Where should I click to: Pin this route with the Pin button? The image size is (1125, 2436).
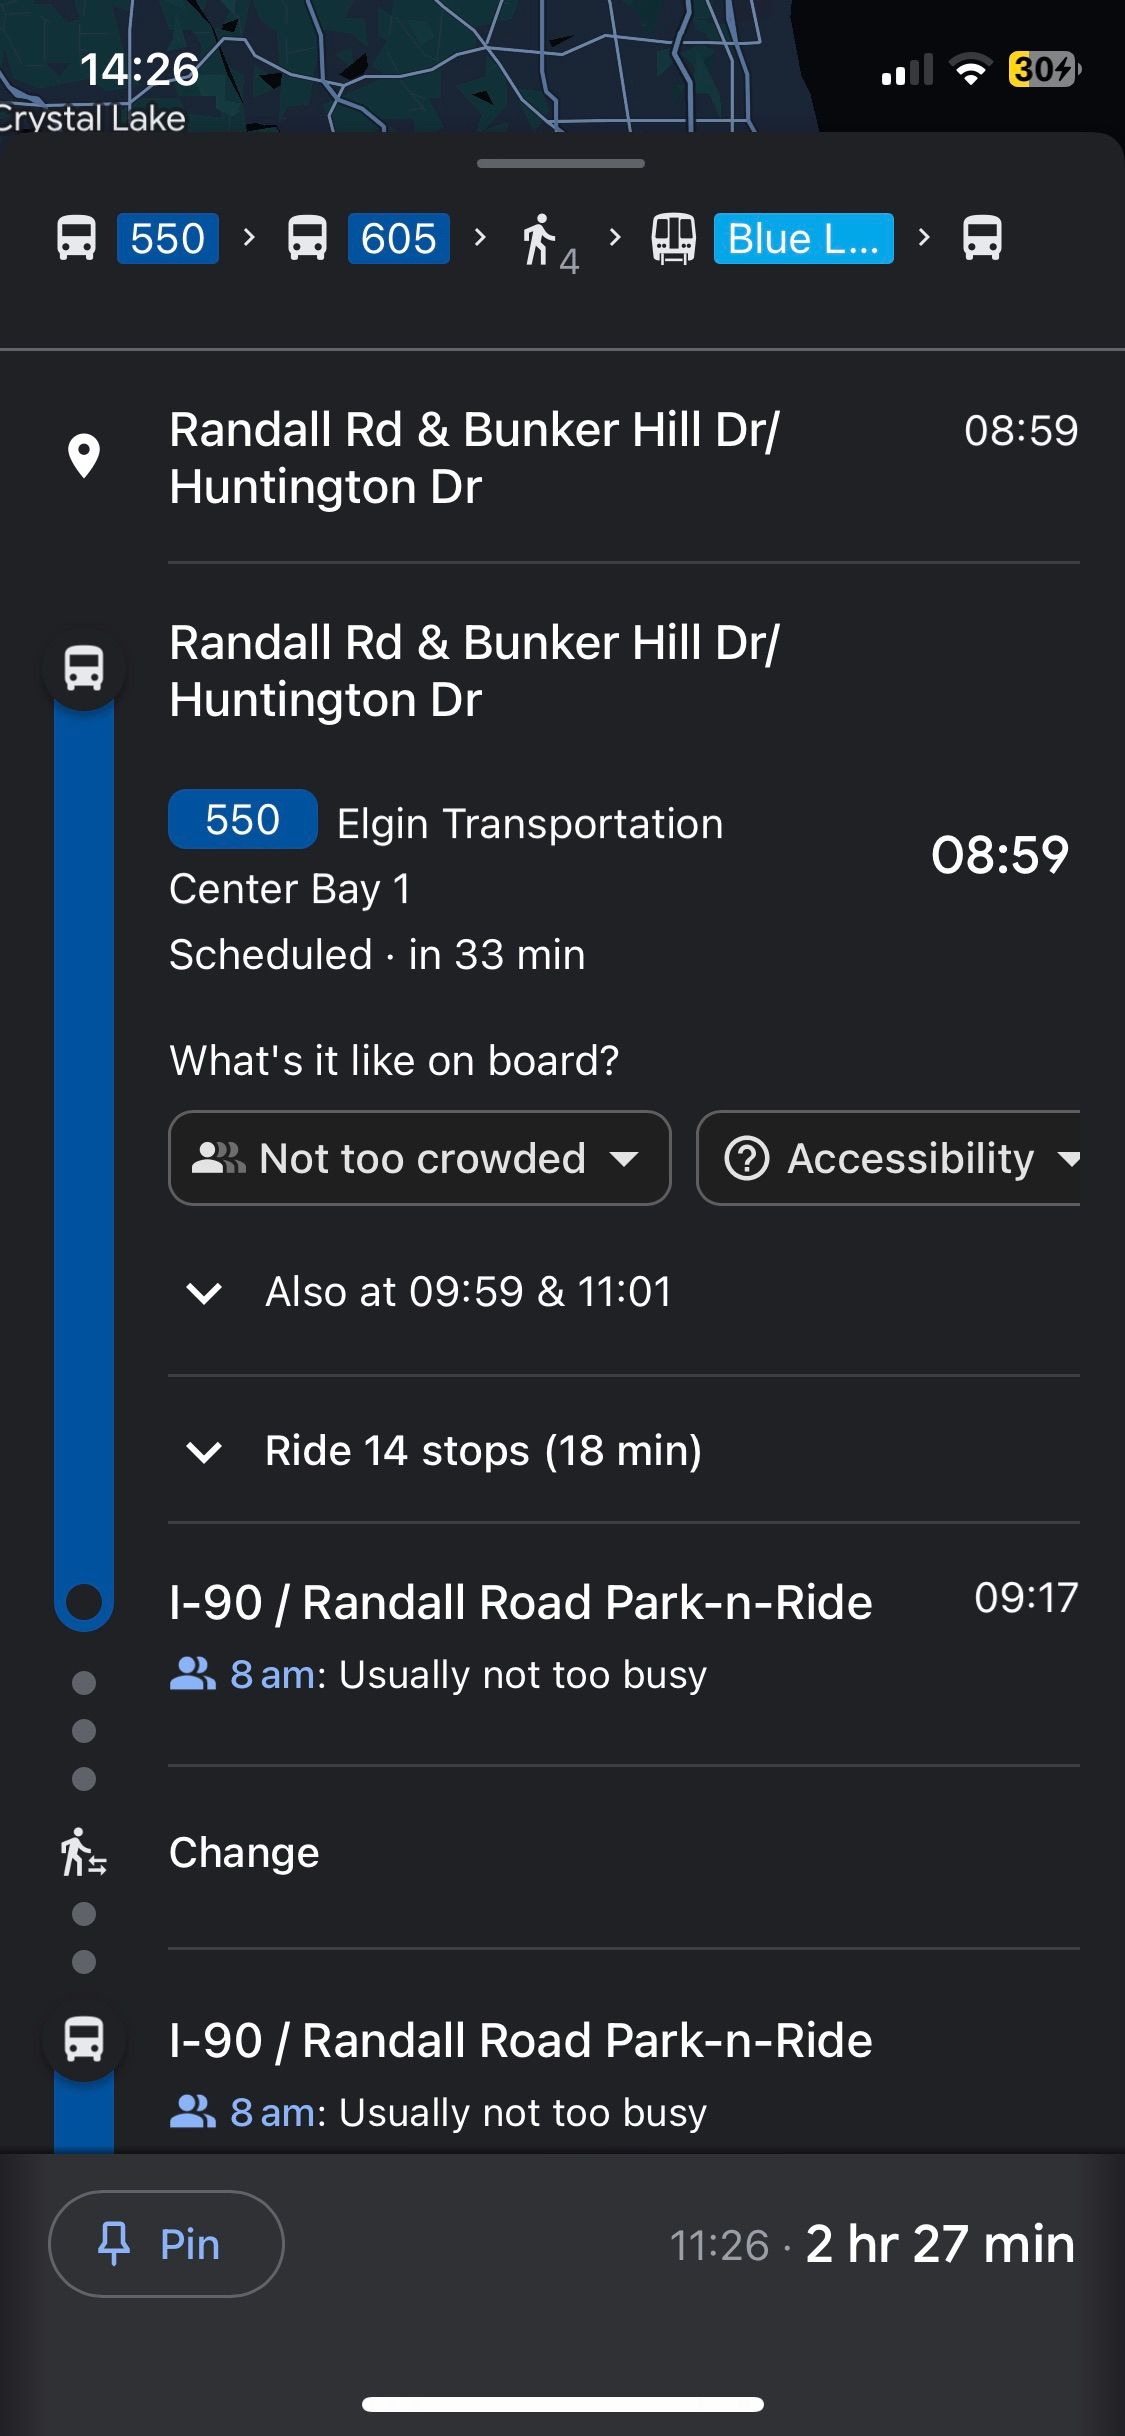166,2244
